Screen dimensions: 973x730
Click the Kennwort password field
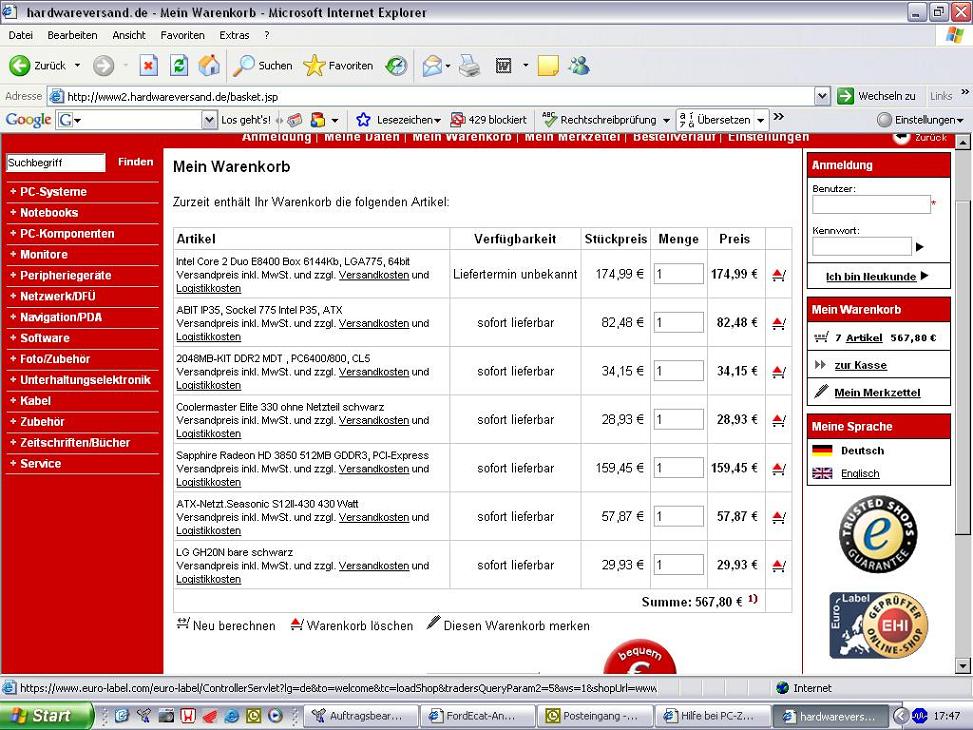pos(862,246)
